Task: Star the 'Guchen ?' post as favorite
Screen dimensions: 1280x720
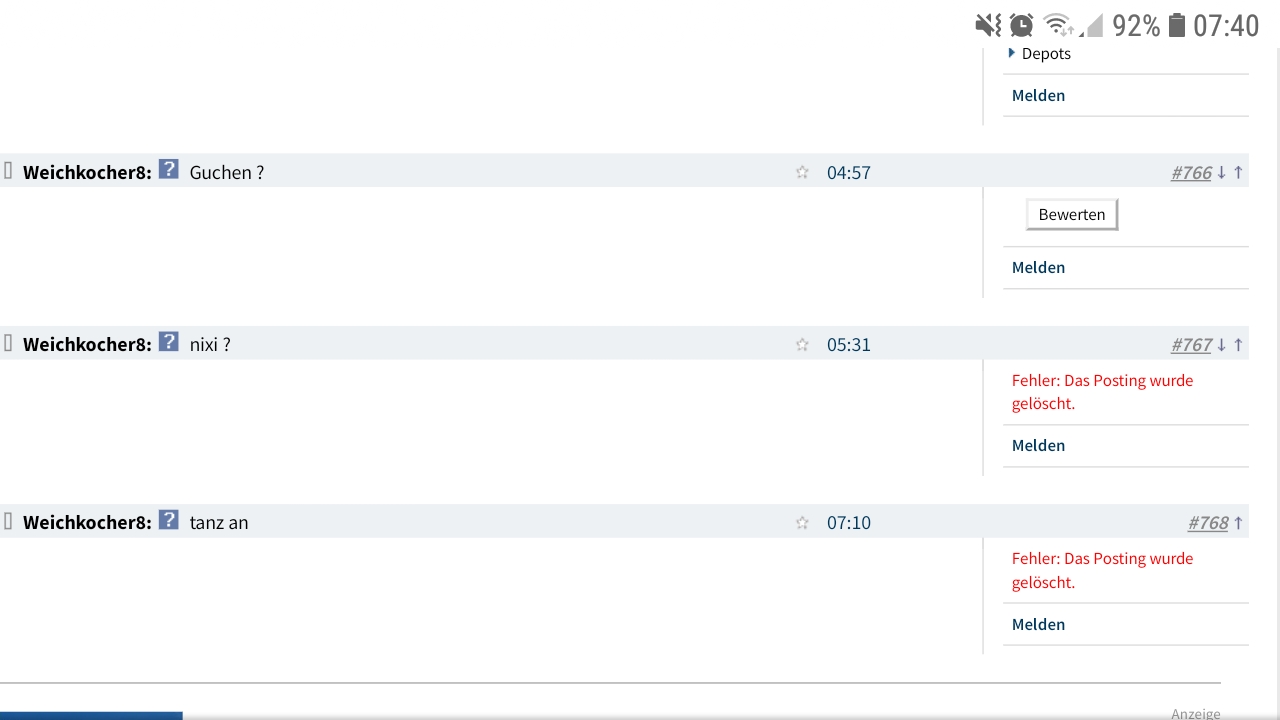Action: (802, 172)
